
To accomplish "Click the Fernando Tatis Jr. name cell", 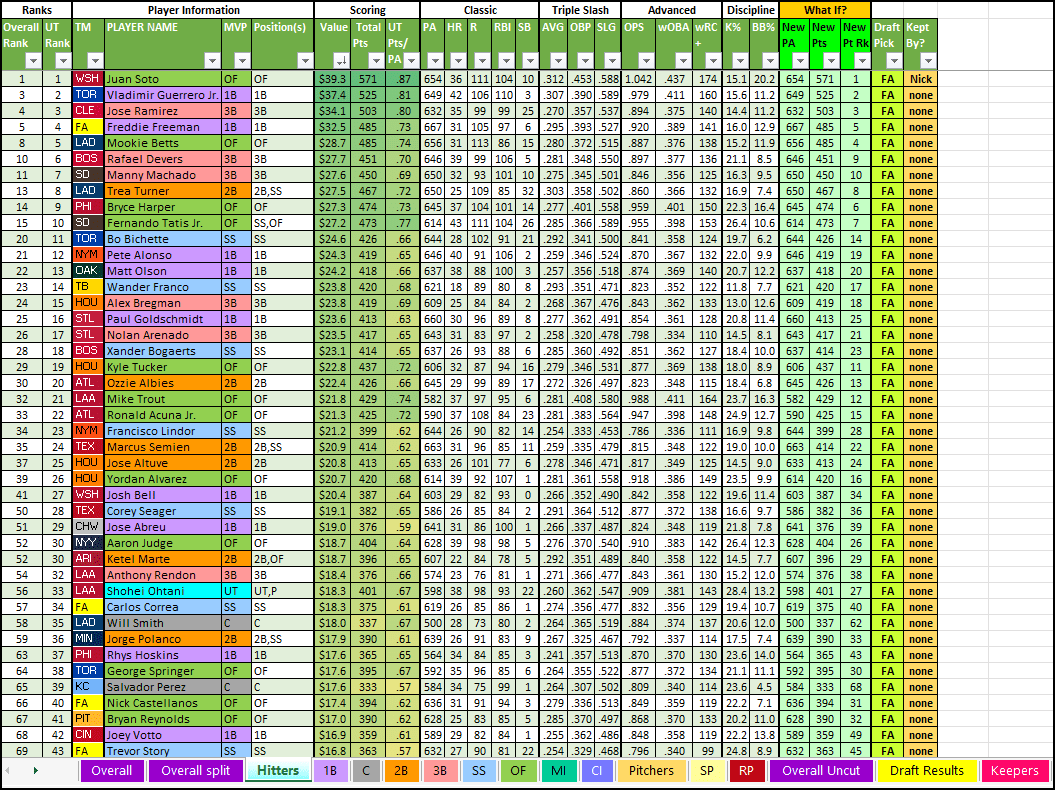I will coord(163,223).
